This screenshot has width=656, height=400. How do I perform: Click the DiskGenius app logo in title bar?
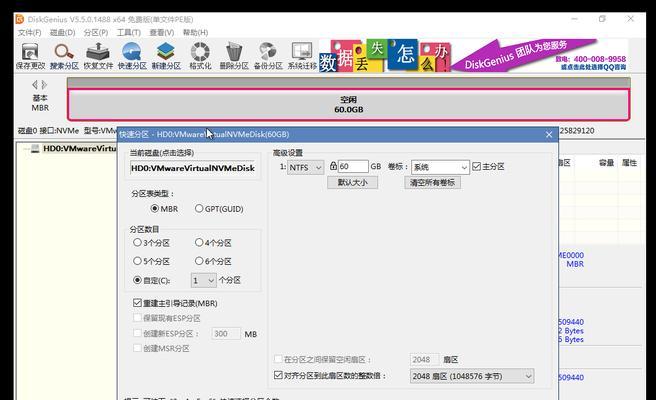pos(20,19)
